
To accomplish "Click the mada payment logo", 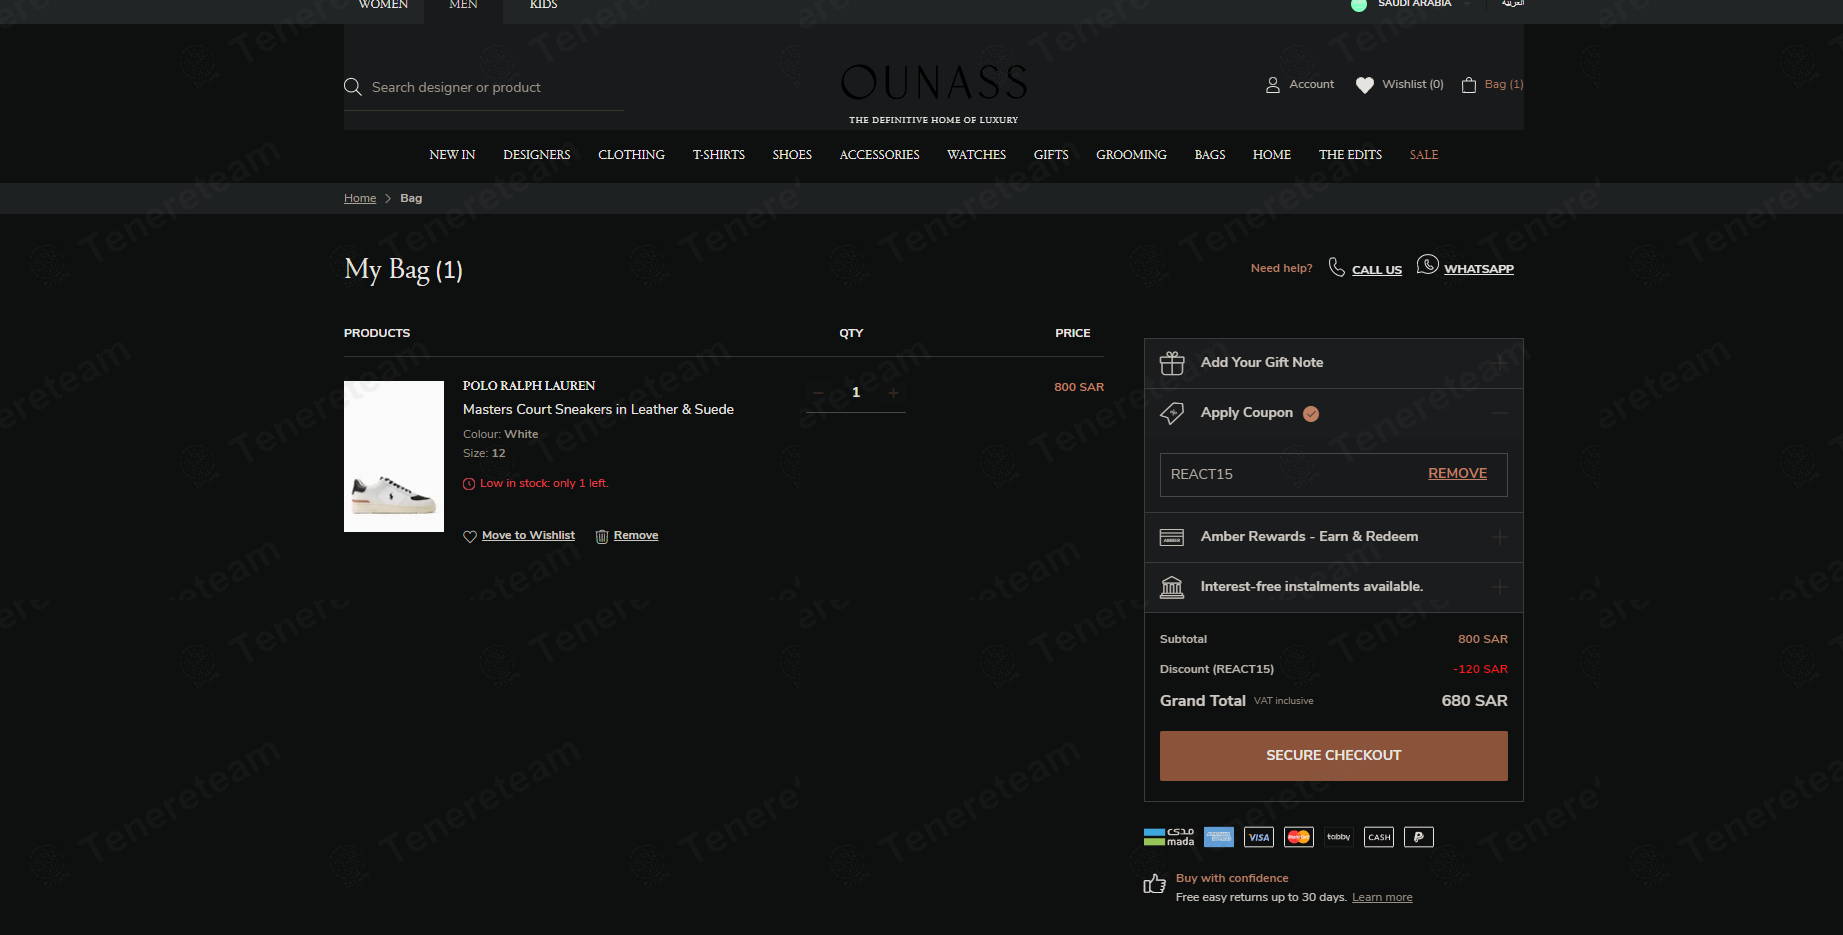I will click(x=1169, y=837).
